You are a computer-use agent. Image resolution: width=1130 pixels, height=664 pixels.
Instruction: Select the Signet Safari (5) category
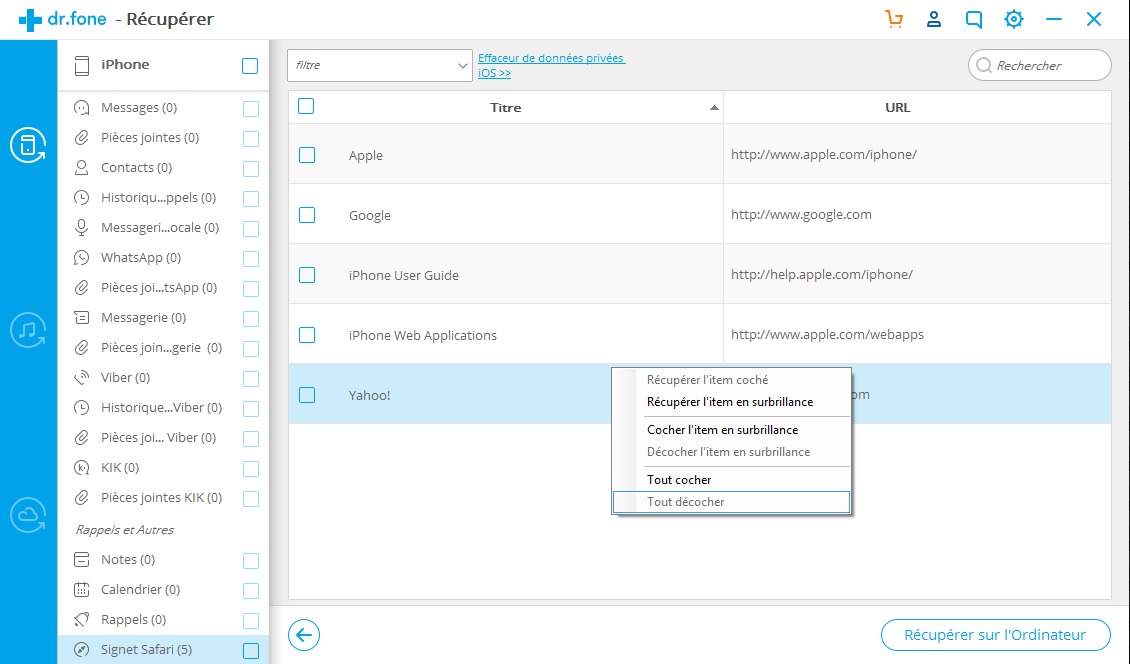(163, 650)
